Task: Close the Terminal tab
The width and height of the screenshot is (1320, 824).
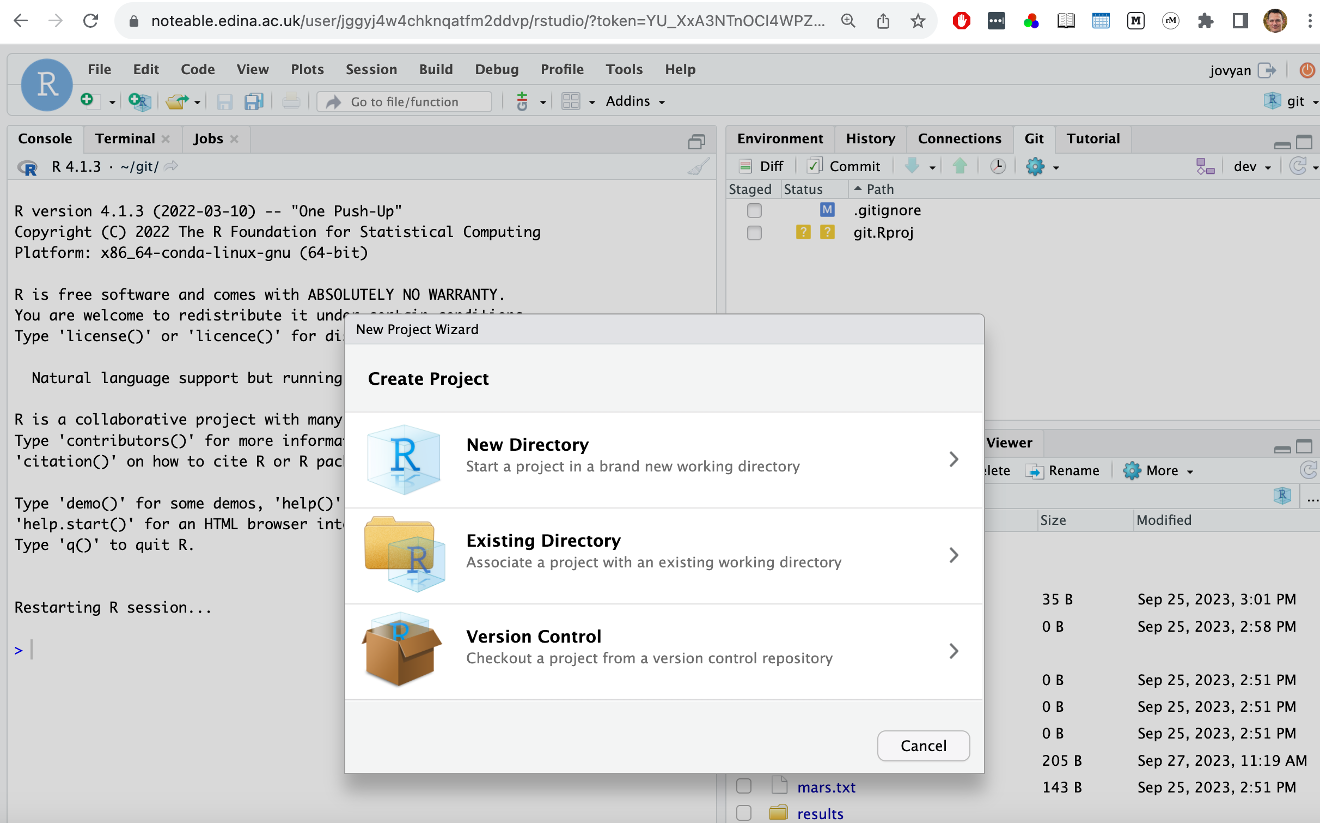Action: point(165,139)
